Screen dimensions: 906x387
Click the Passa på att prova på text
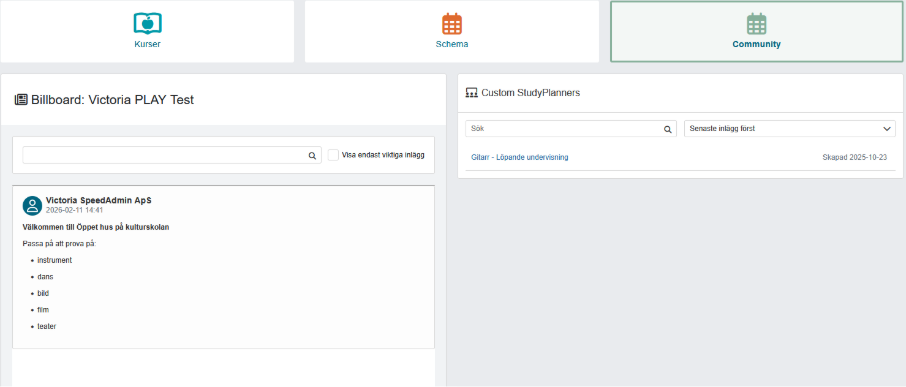60,243
